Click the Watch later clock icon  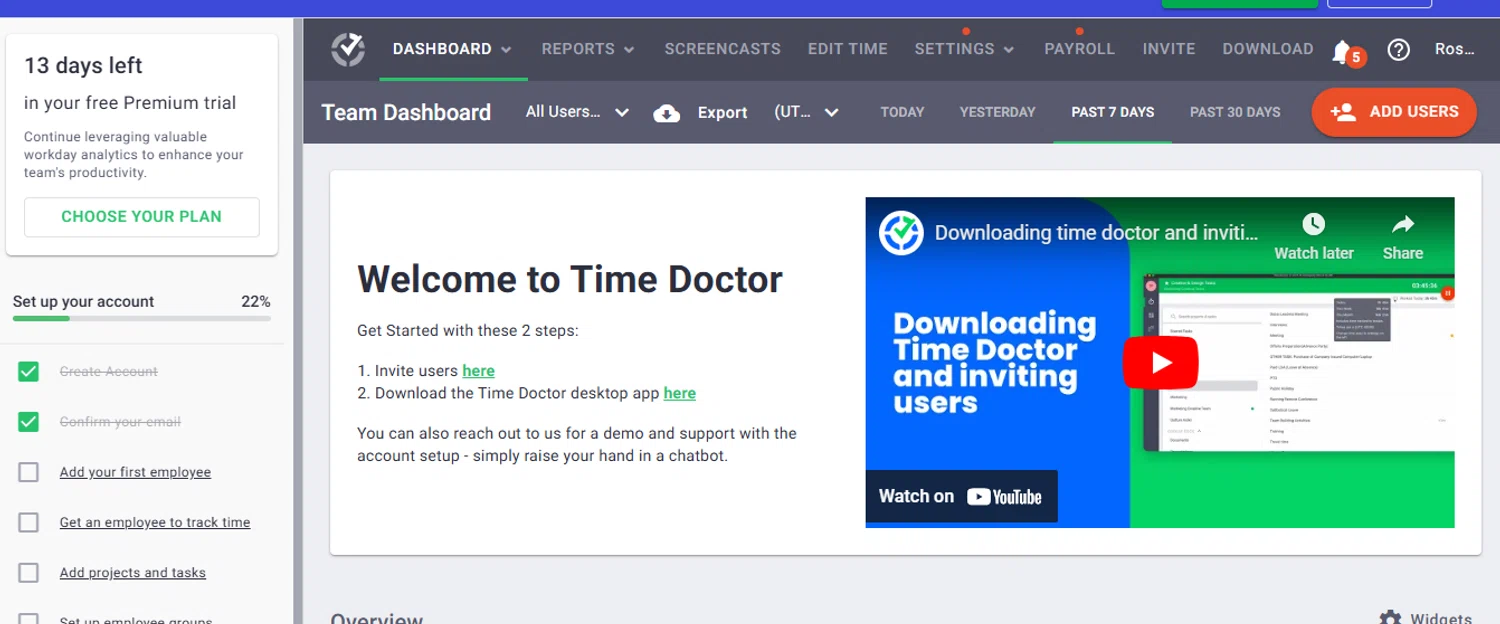coord(1313,224)
